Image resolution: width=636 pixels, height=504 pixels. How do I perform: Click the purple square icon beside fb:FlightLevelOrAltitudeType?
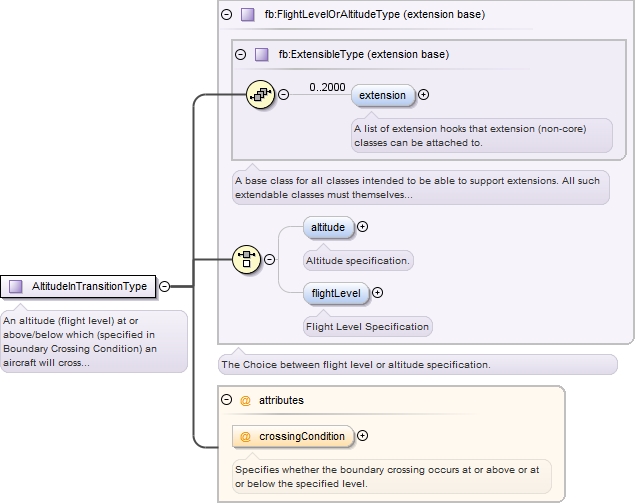pyautogui.click(x=248, y=15)
